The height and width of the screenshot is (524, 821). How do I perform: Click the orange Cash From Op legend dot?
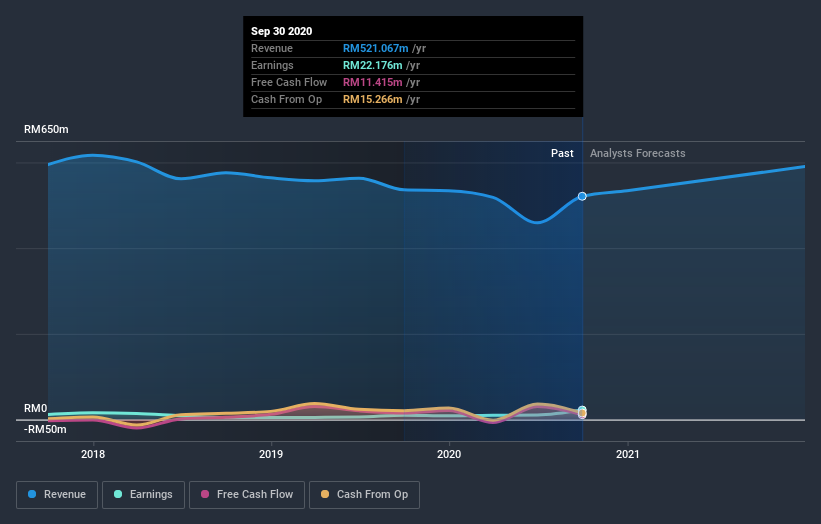point(325,494)
